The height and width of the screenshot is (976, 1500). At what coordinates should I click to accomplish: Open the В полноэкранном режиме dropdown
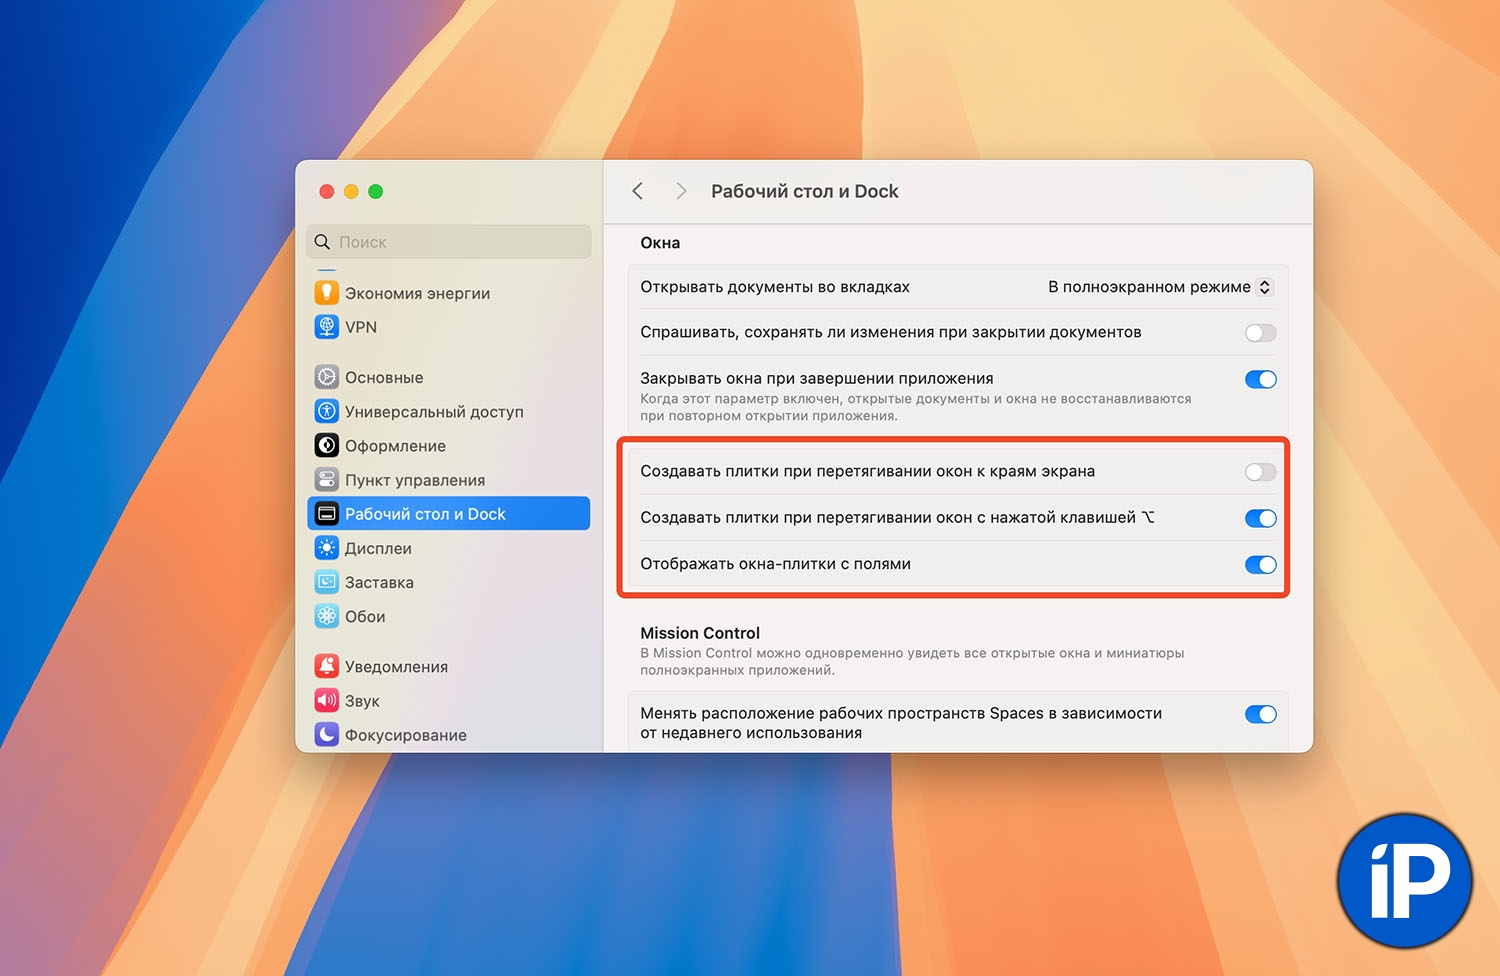1160,287
